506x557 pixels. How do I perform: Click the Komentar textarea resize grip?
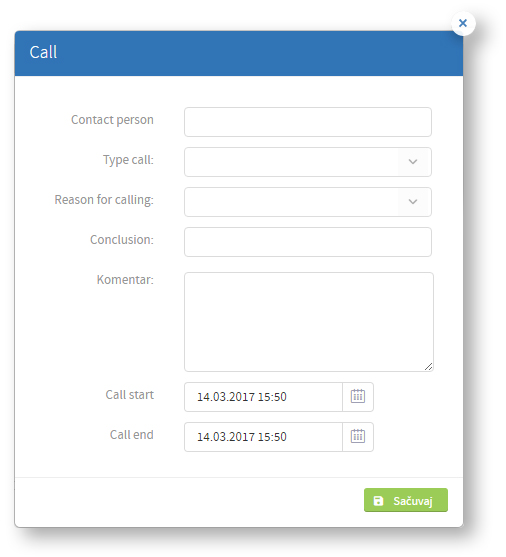tap(429, 367)
